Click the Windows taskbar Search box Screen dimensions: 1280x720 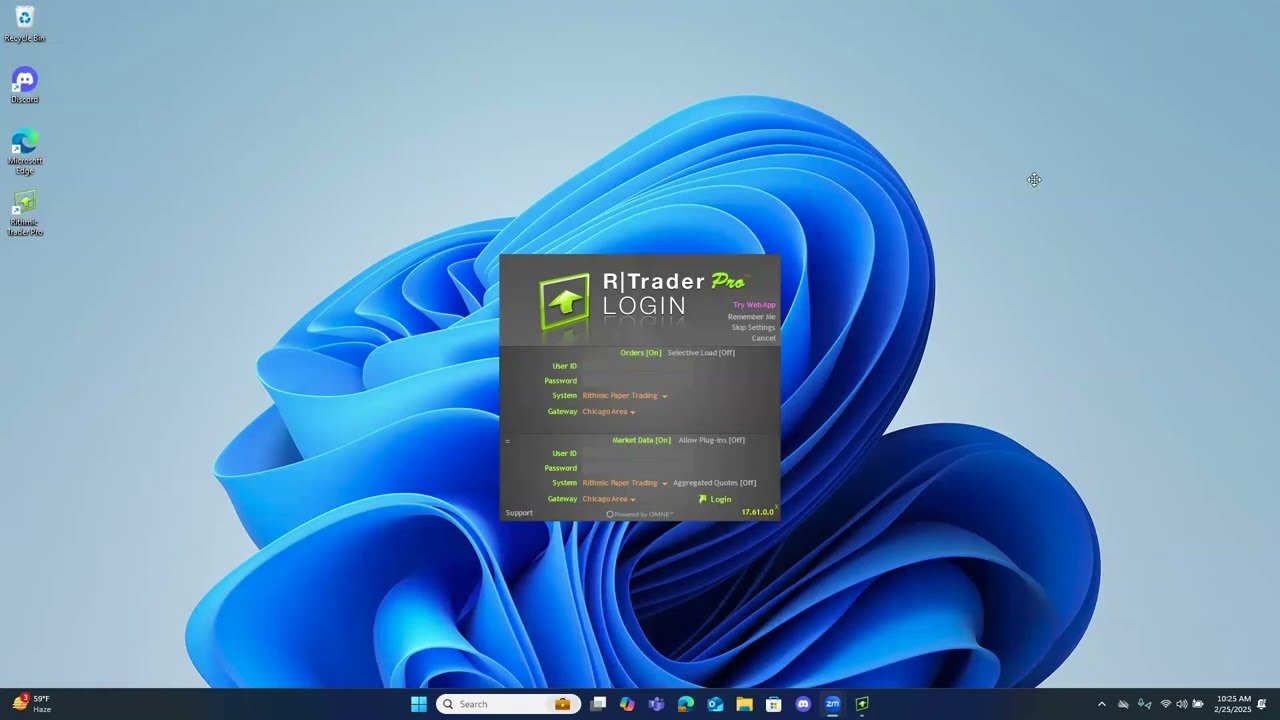tap(508, 704)
